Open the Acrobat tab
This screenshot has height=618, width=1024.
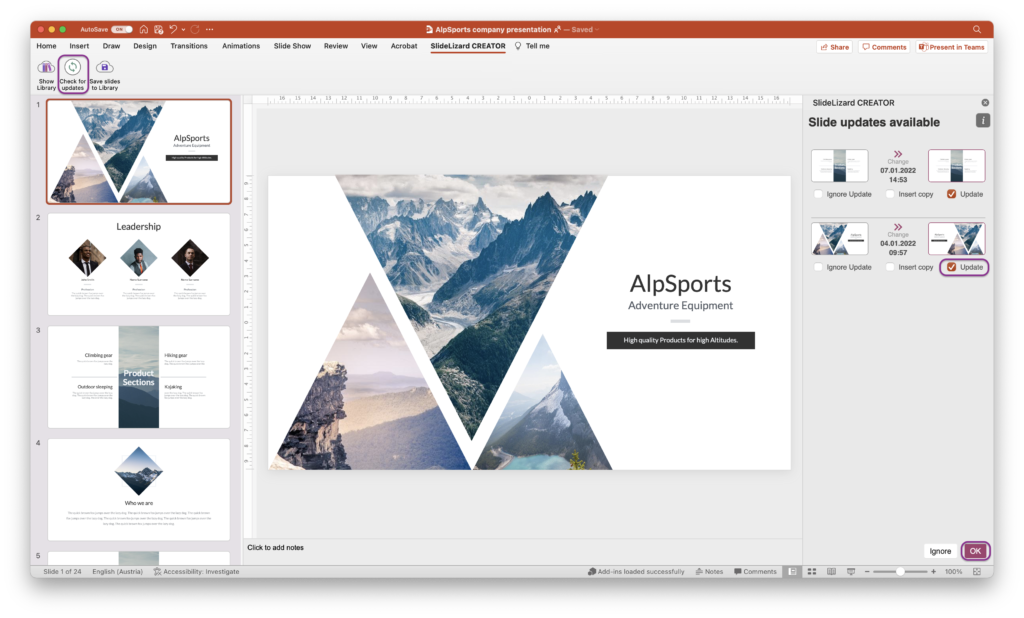coord(404,46)
